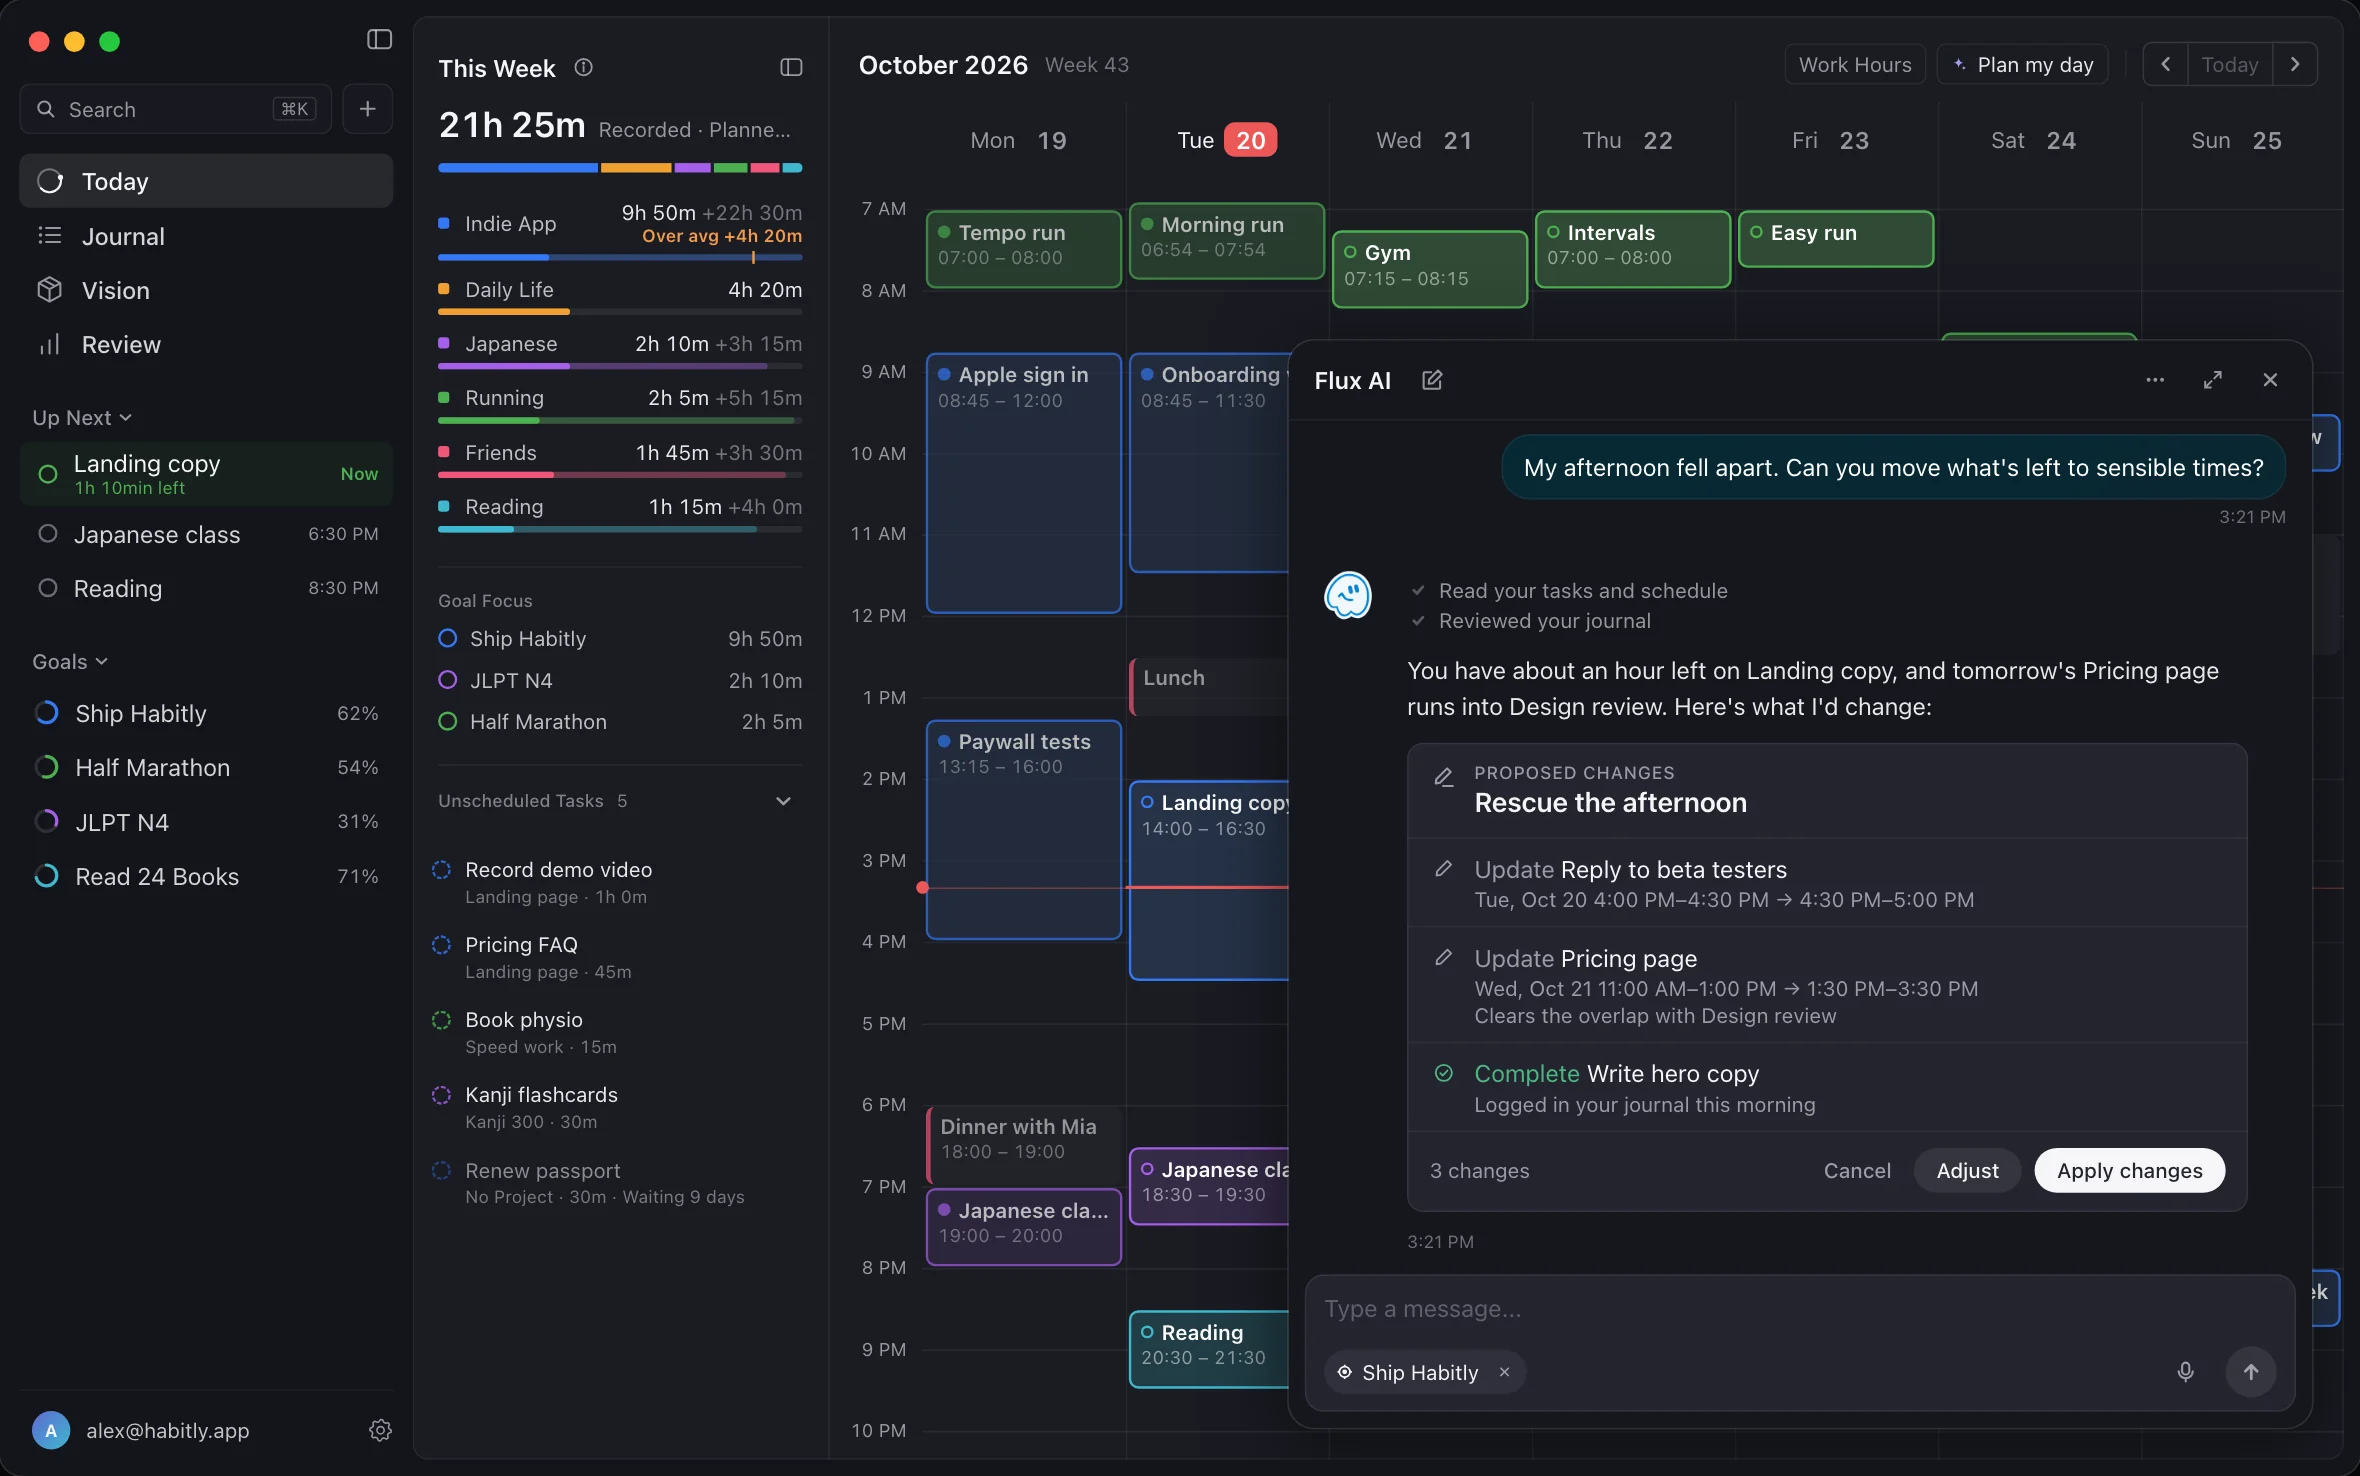Screen dimensions: 2360x1476
Task: Toggle the left sidebar panel icon
Action: pyautogui.click(x=379, y=40)
